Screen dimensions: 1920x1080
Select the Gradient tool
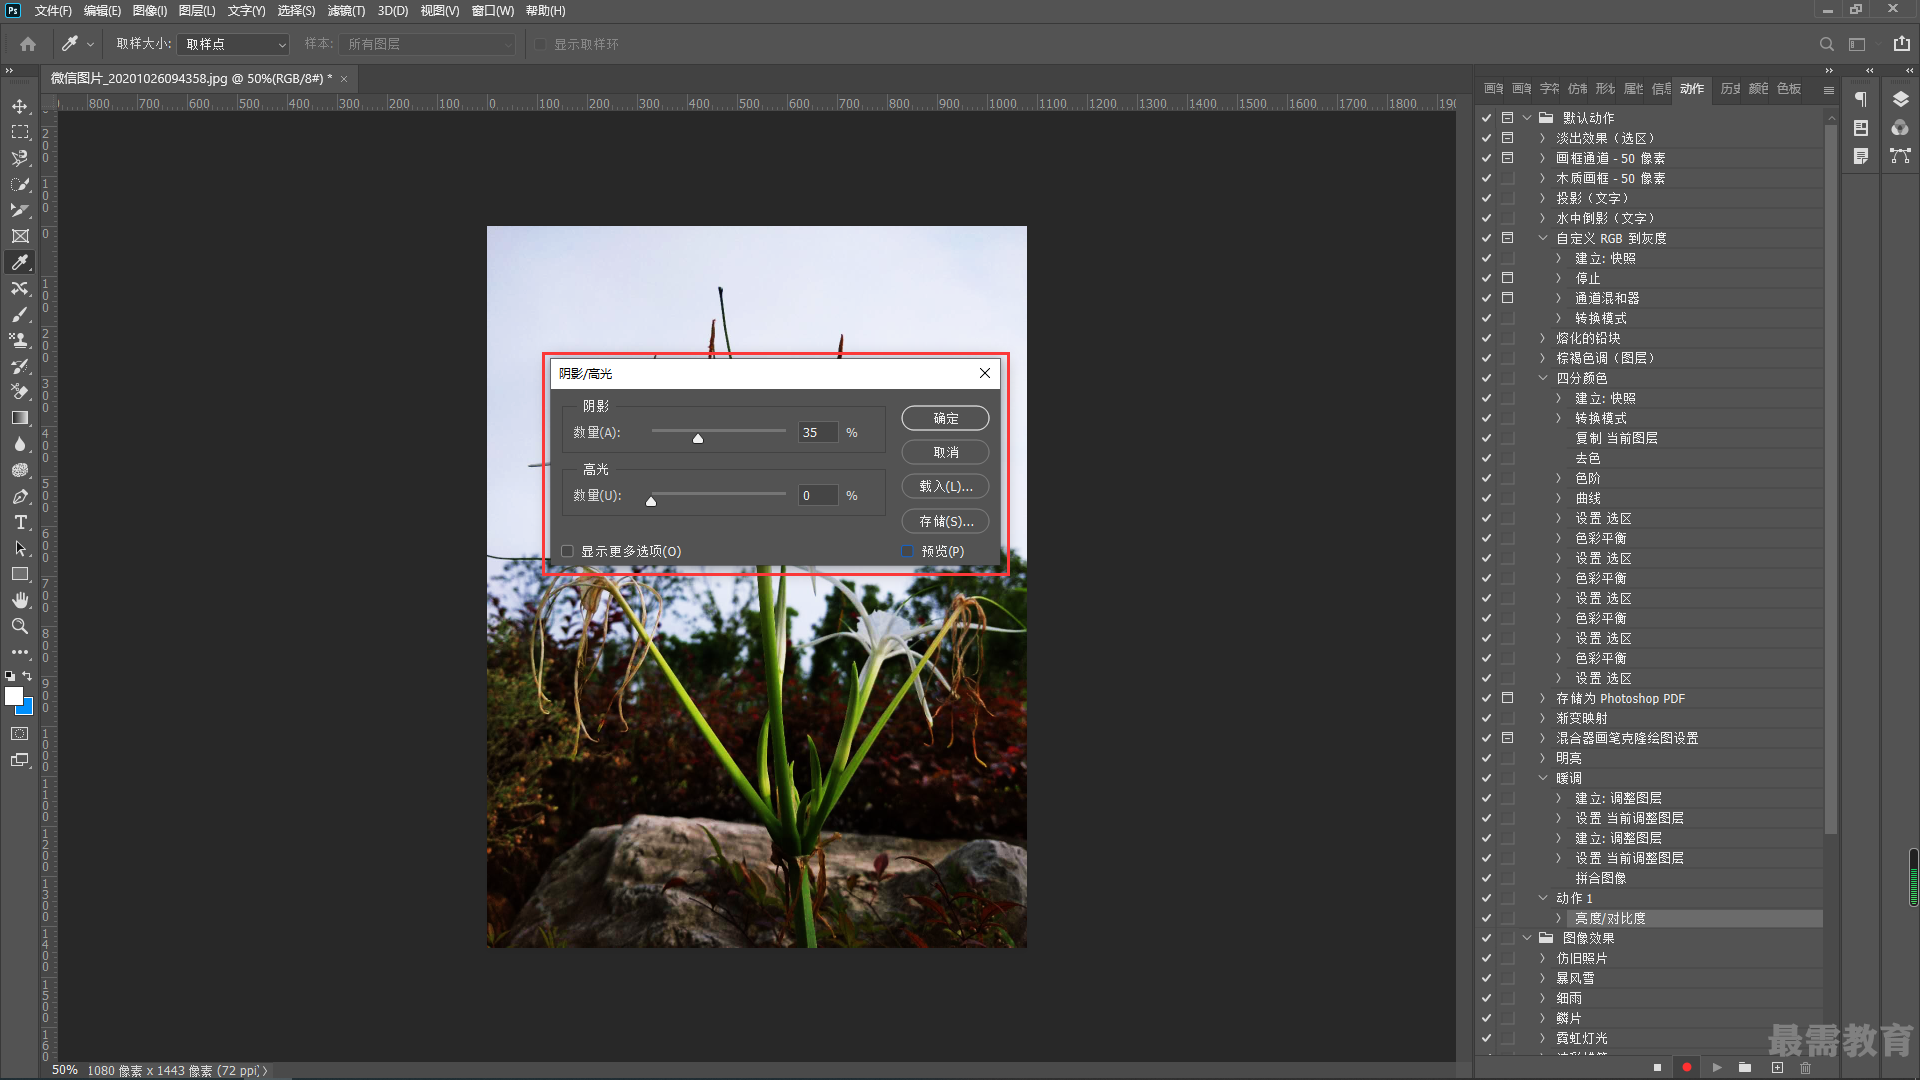point(20,418)
